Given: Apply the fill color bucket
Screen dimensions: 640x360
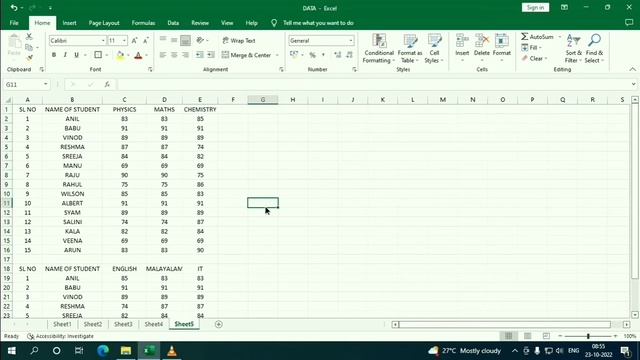Looking at the screenshot, I should coord(120,55).
